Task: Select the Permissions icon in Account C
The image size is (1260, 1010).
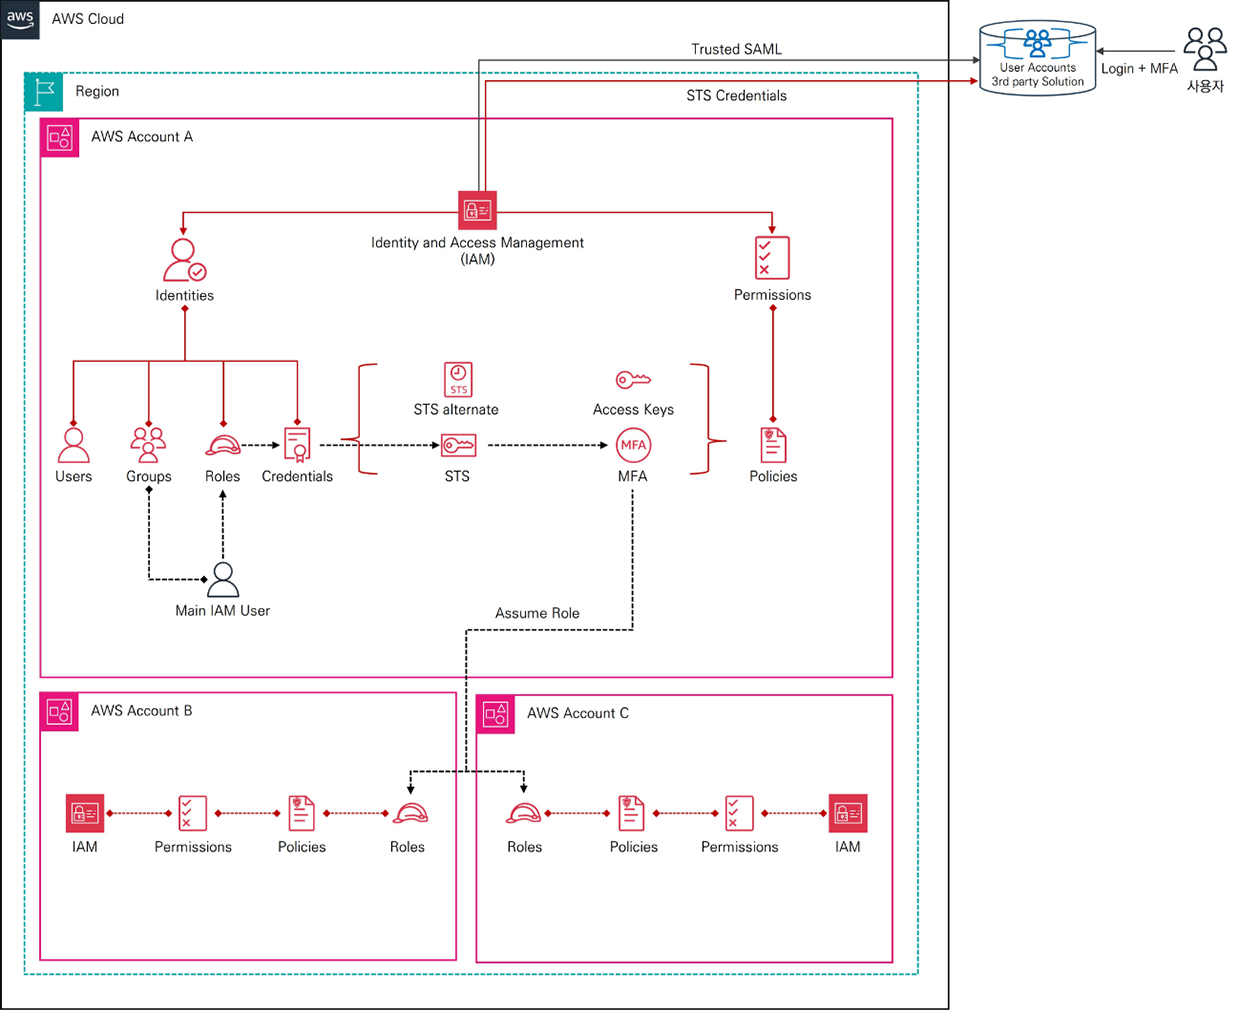Action: [x=740, y=814]
